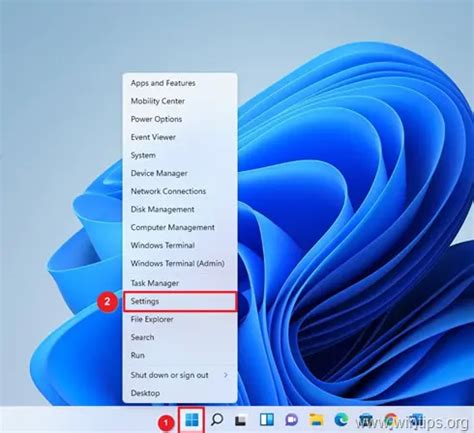The image size is (474, 433).
Task: Expand the Shut down or sign out submenu arrow
Action: [x=226, y=375]
